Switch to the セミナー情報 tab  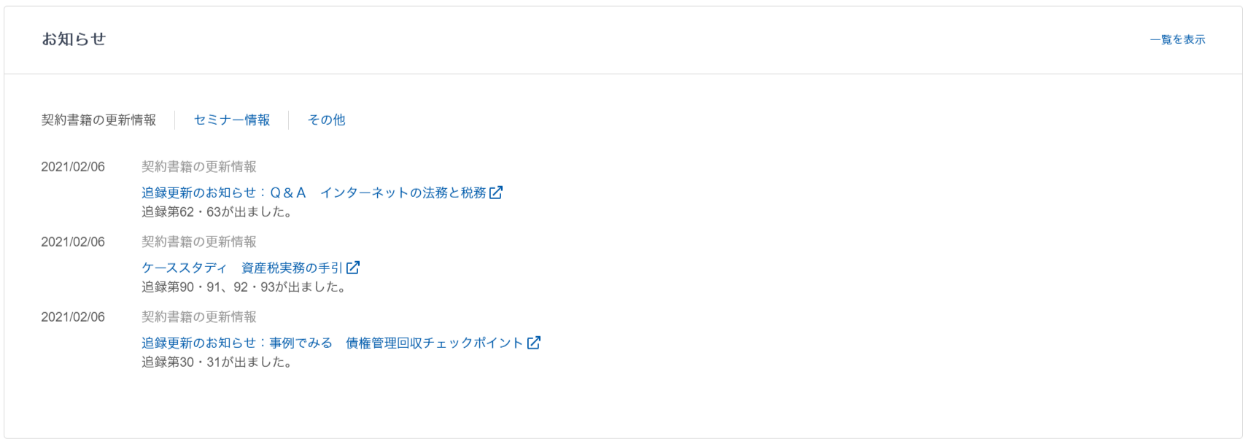click(x=232, y=120)
